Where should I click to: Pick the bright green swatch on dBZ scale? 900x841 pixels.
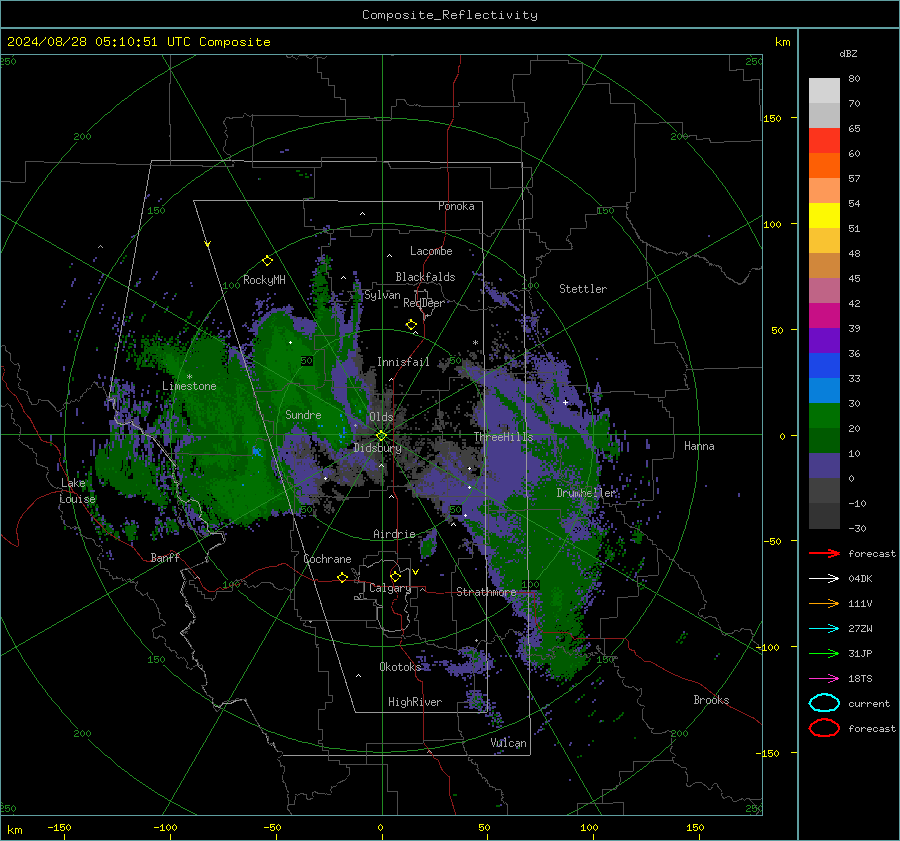pyautogui.click(x=824, y=416)
